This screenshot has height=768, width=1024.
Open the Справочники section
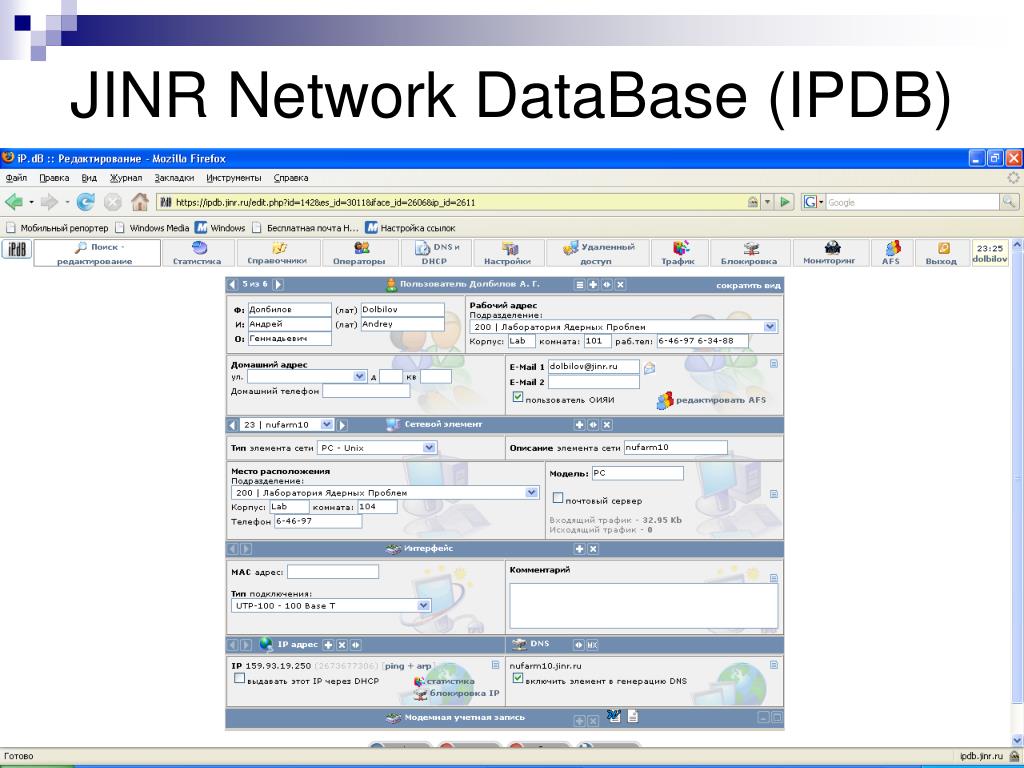[278, 253]
